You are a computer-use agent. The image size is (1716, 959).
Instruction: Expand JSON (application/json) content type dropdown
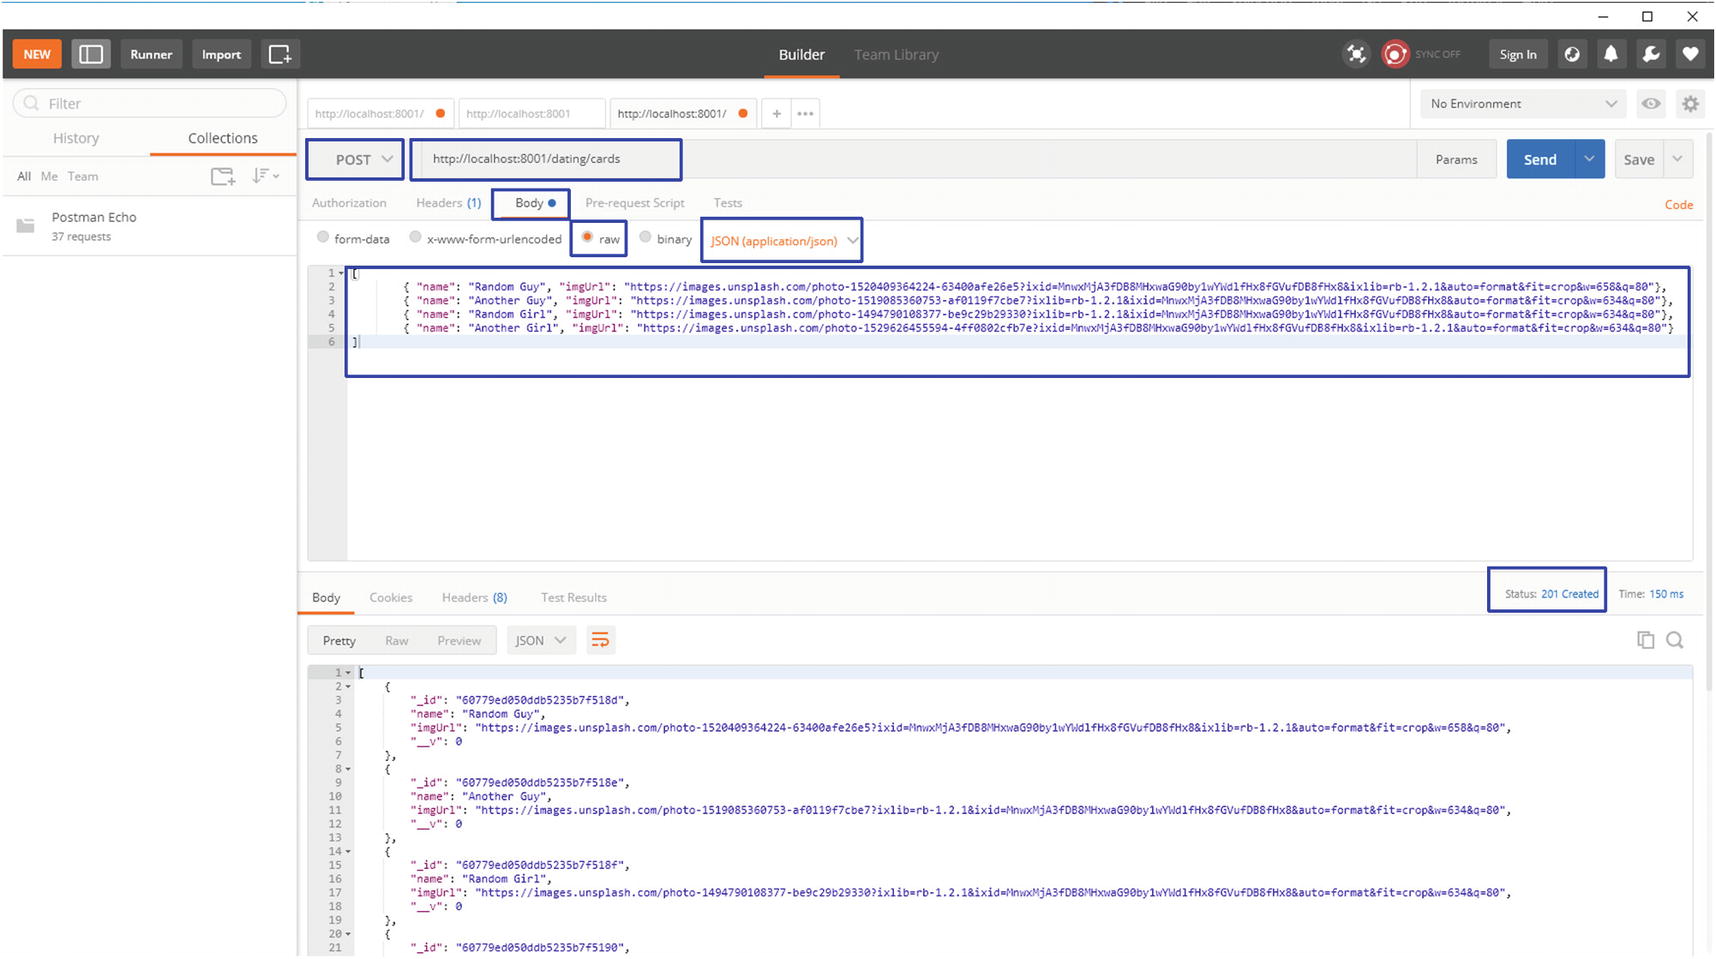[x=782, y=241]
